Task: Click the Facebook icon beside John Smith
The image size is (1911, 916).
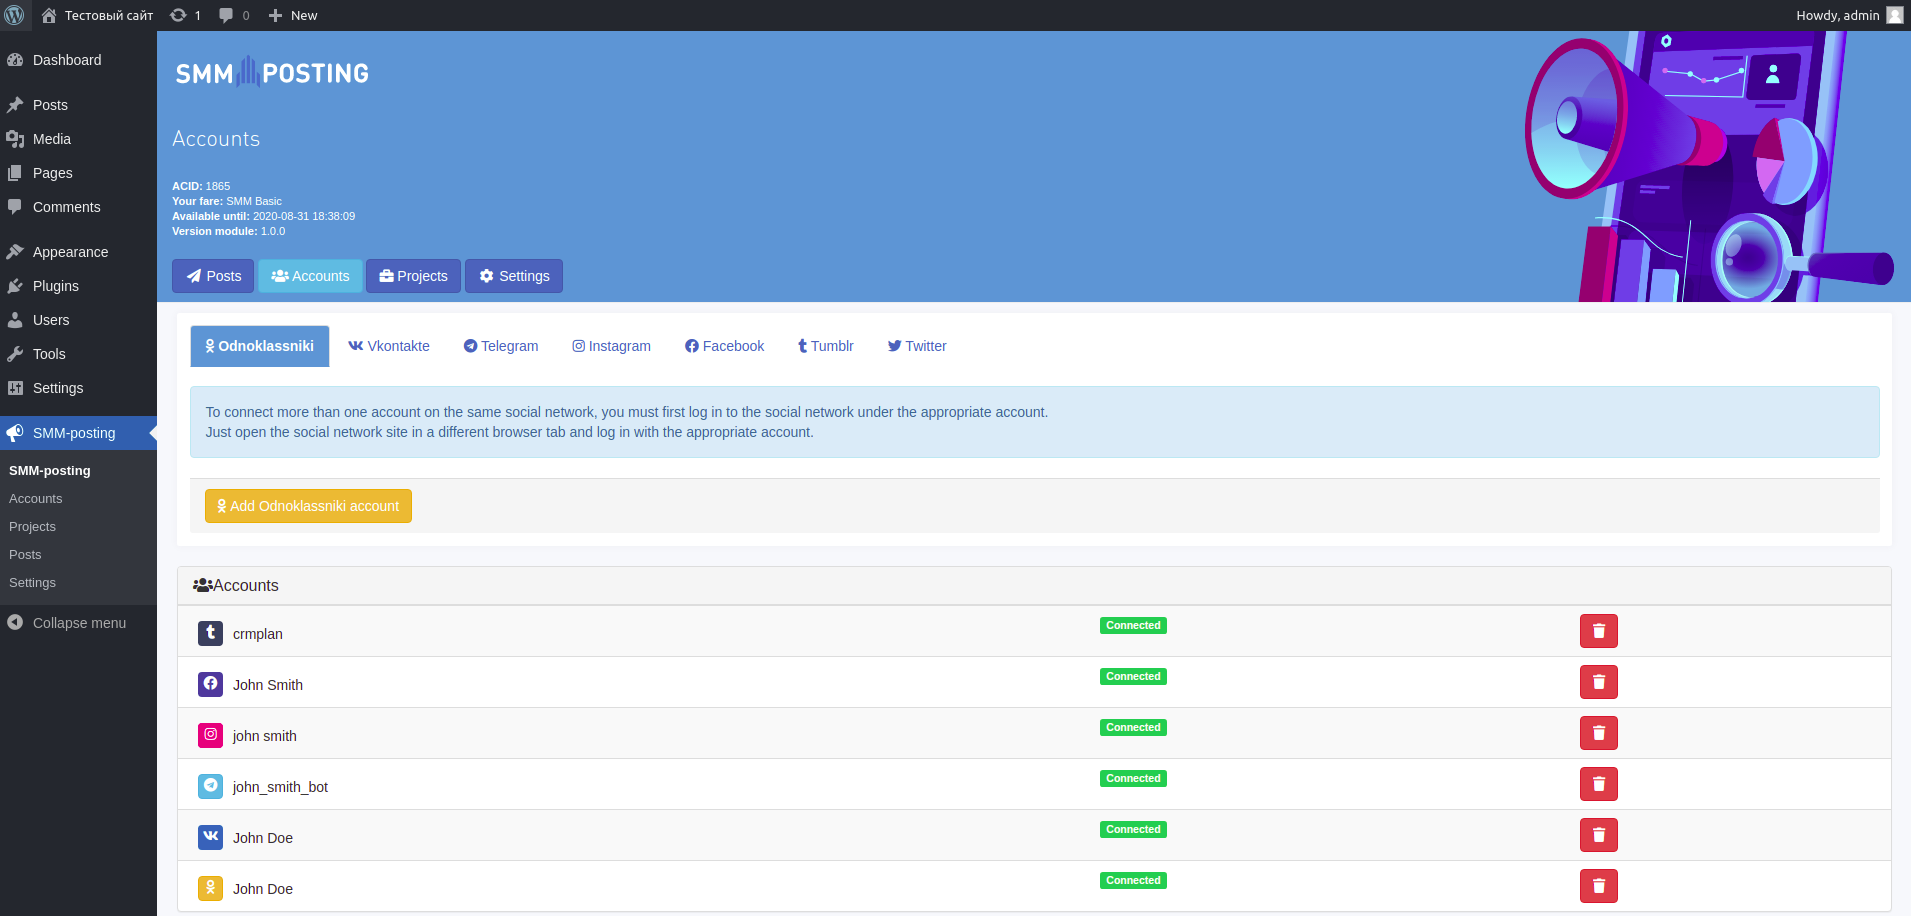Action: click(210, 684)
